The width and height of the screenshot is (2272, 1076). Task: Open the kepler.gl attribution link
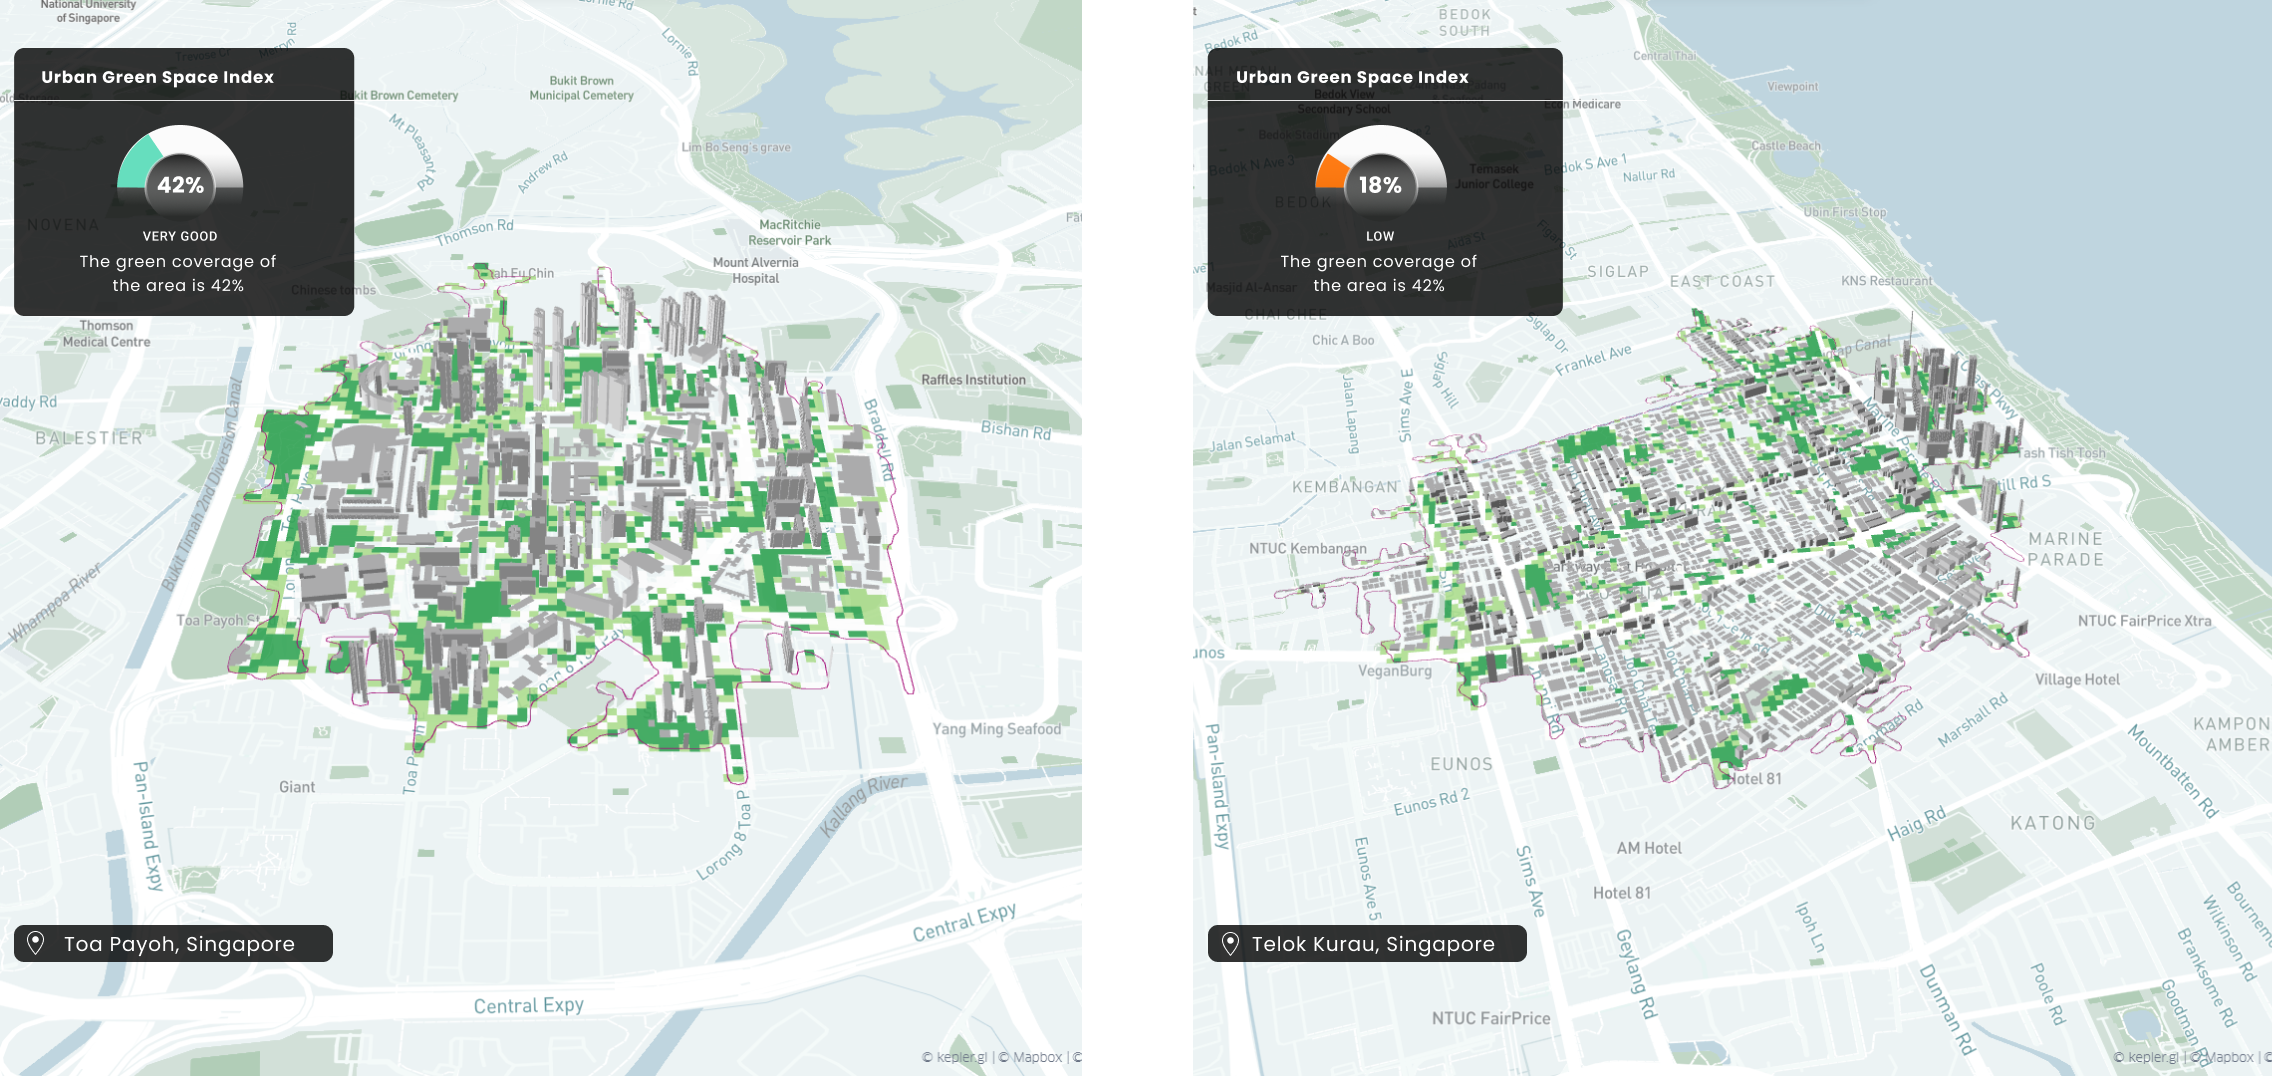[x=959, y=1056]
